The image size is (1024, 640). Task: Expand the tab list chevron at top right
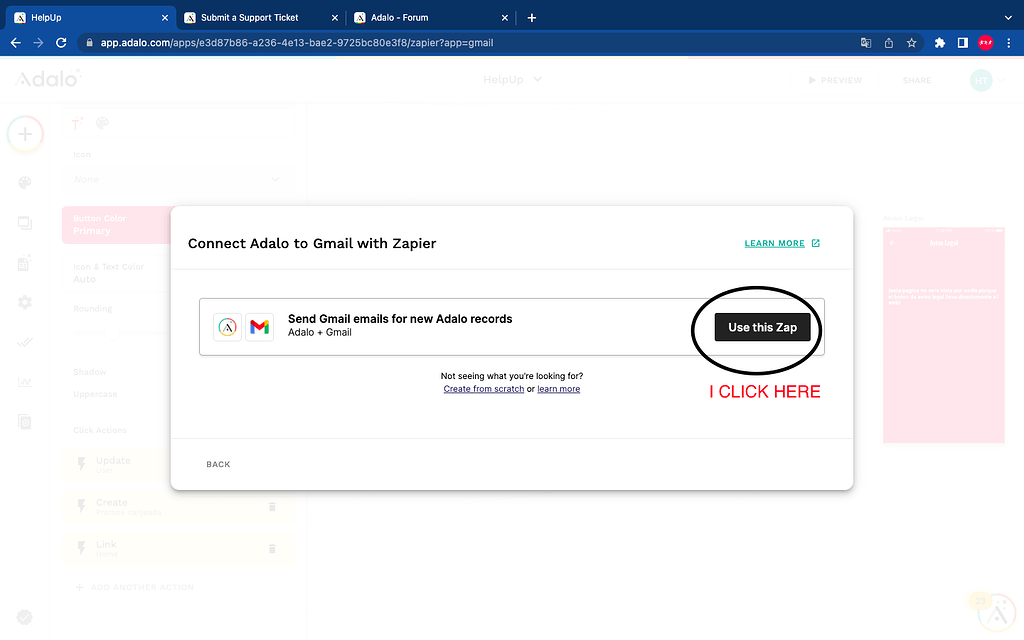1007,17
